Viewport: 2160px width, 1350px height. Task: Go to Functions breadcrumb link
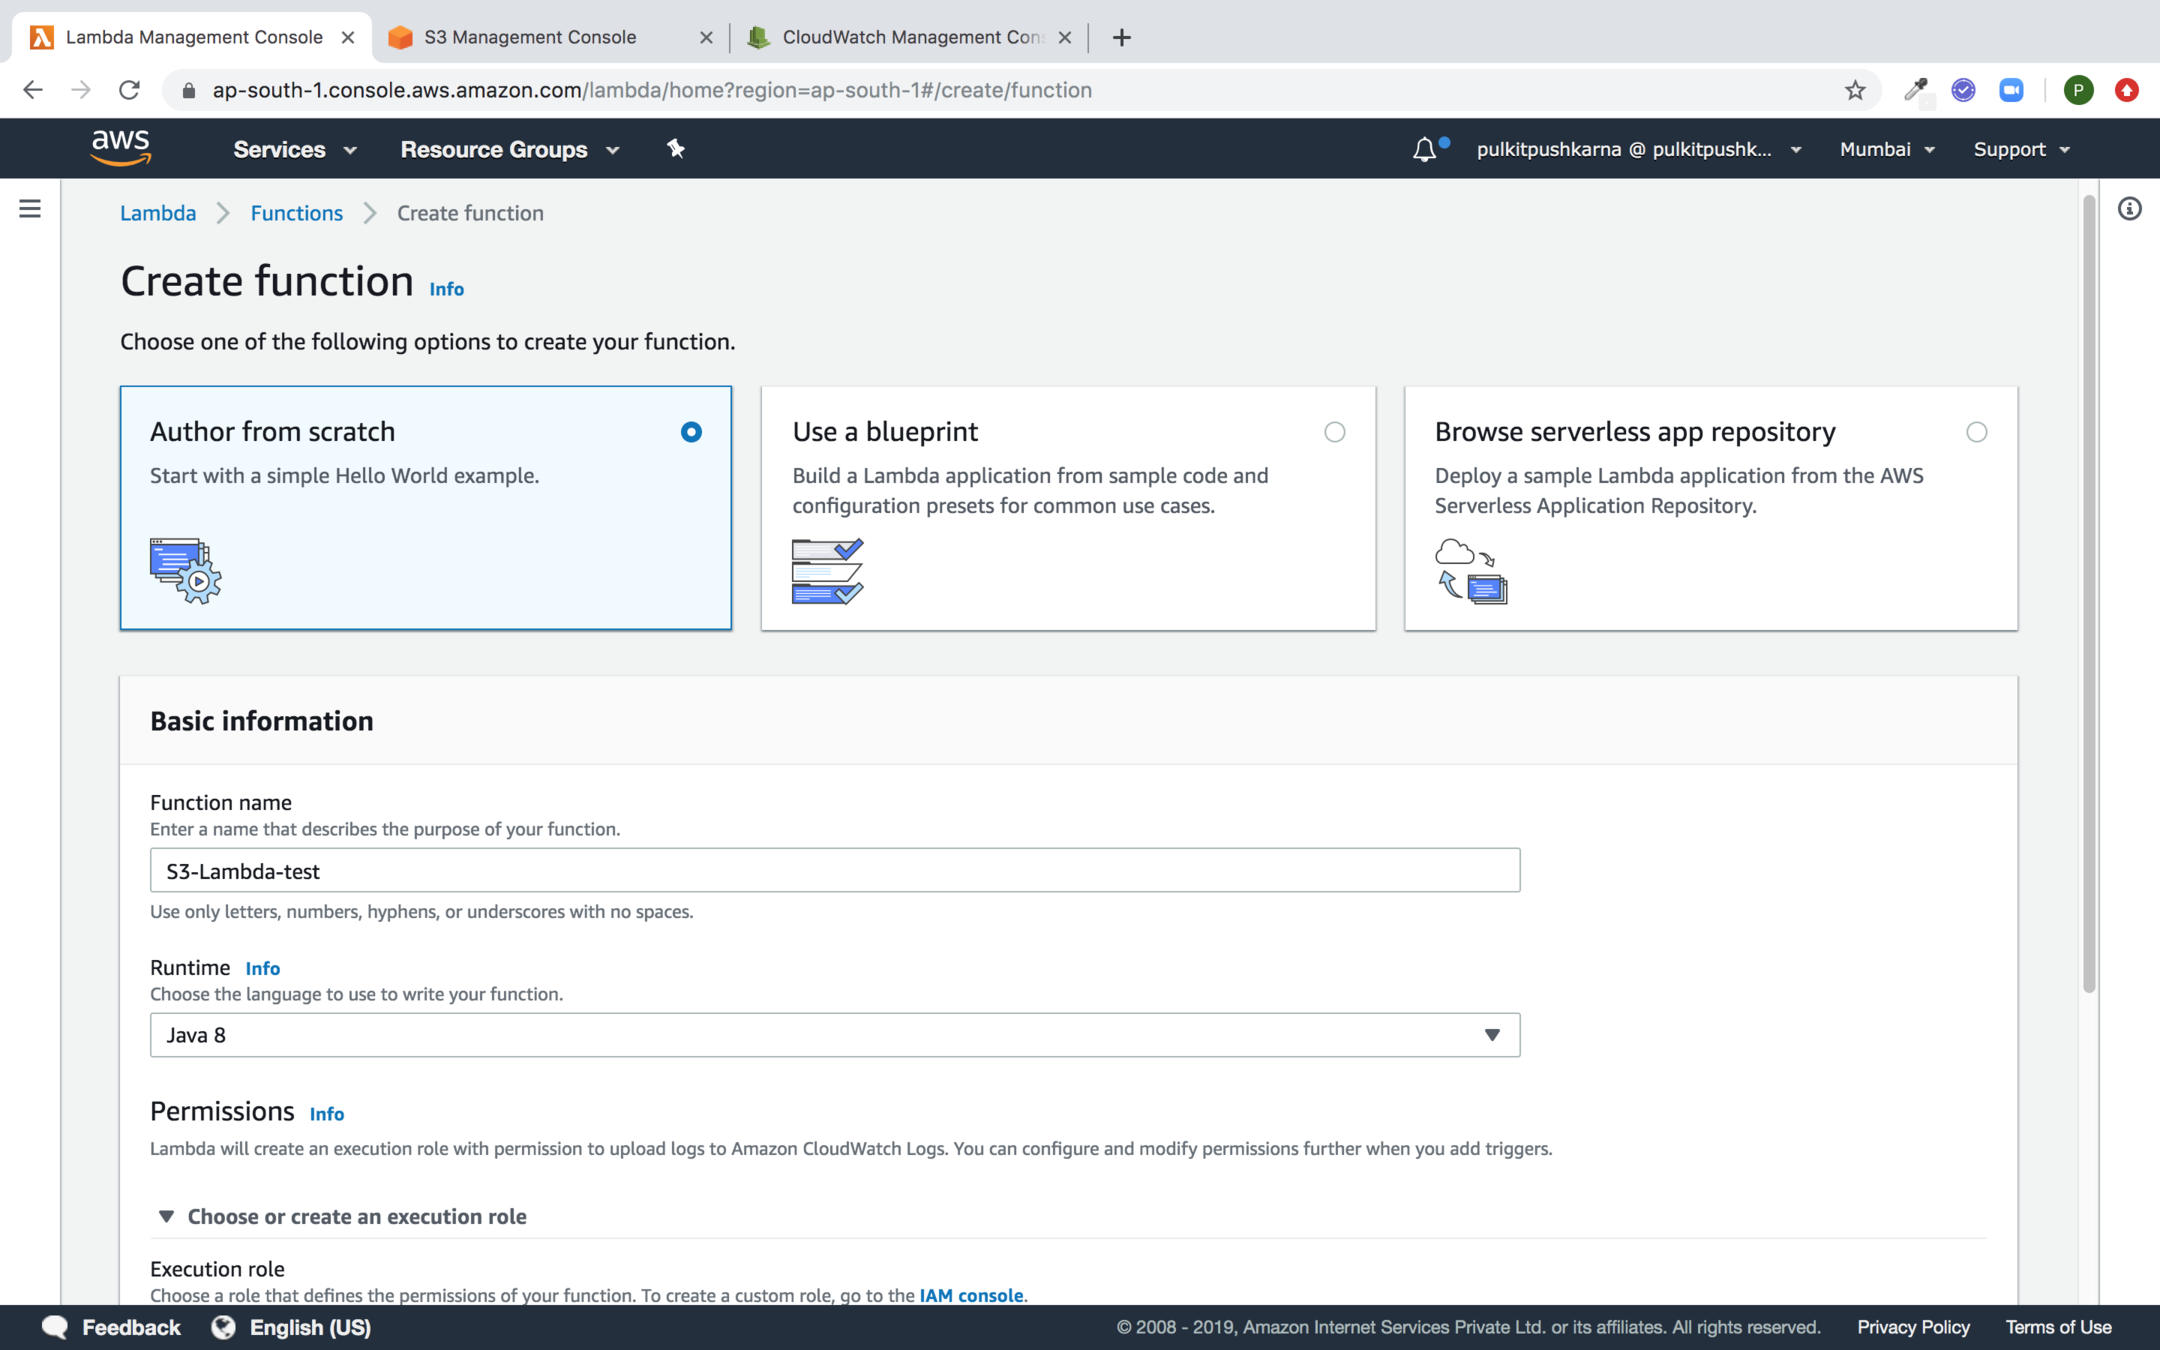tap(296, 213)
